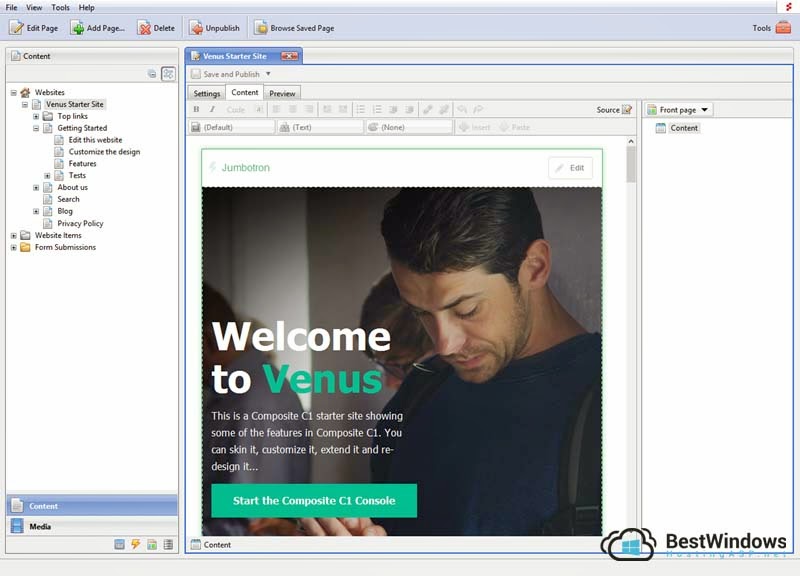Image resolution: width=800 pixels, height=576 pixels.
Task: Collapse the Venus Starter Site node
Action: tap(24, 105)
